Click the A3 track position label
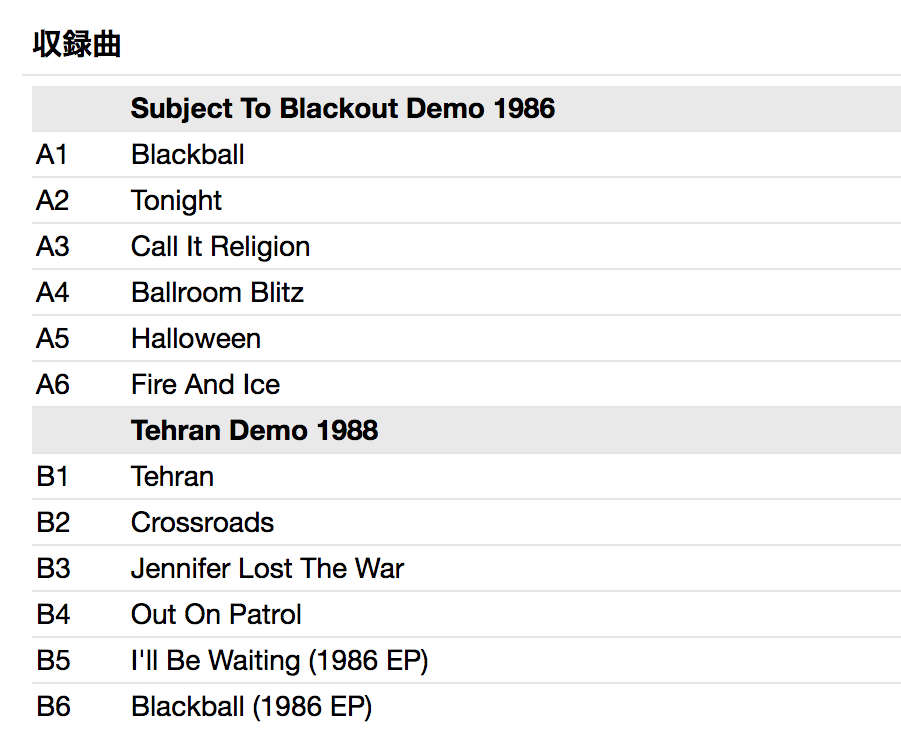 [53, 247]
